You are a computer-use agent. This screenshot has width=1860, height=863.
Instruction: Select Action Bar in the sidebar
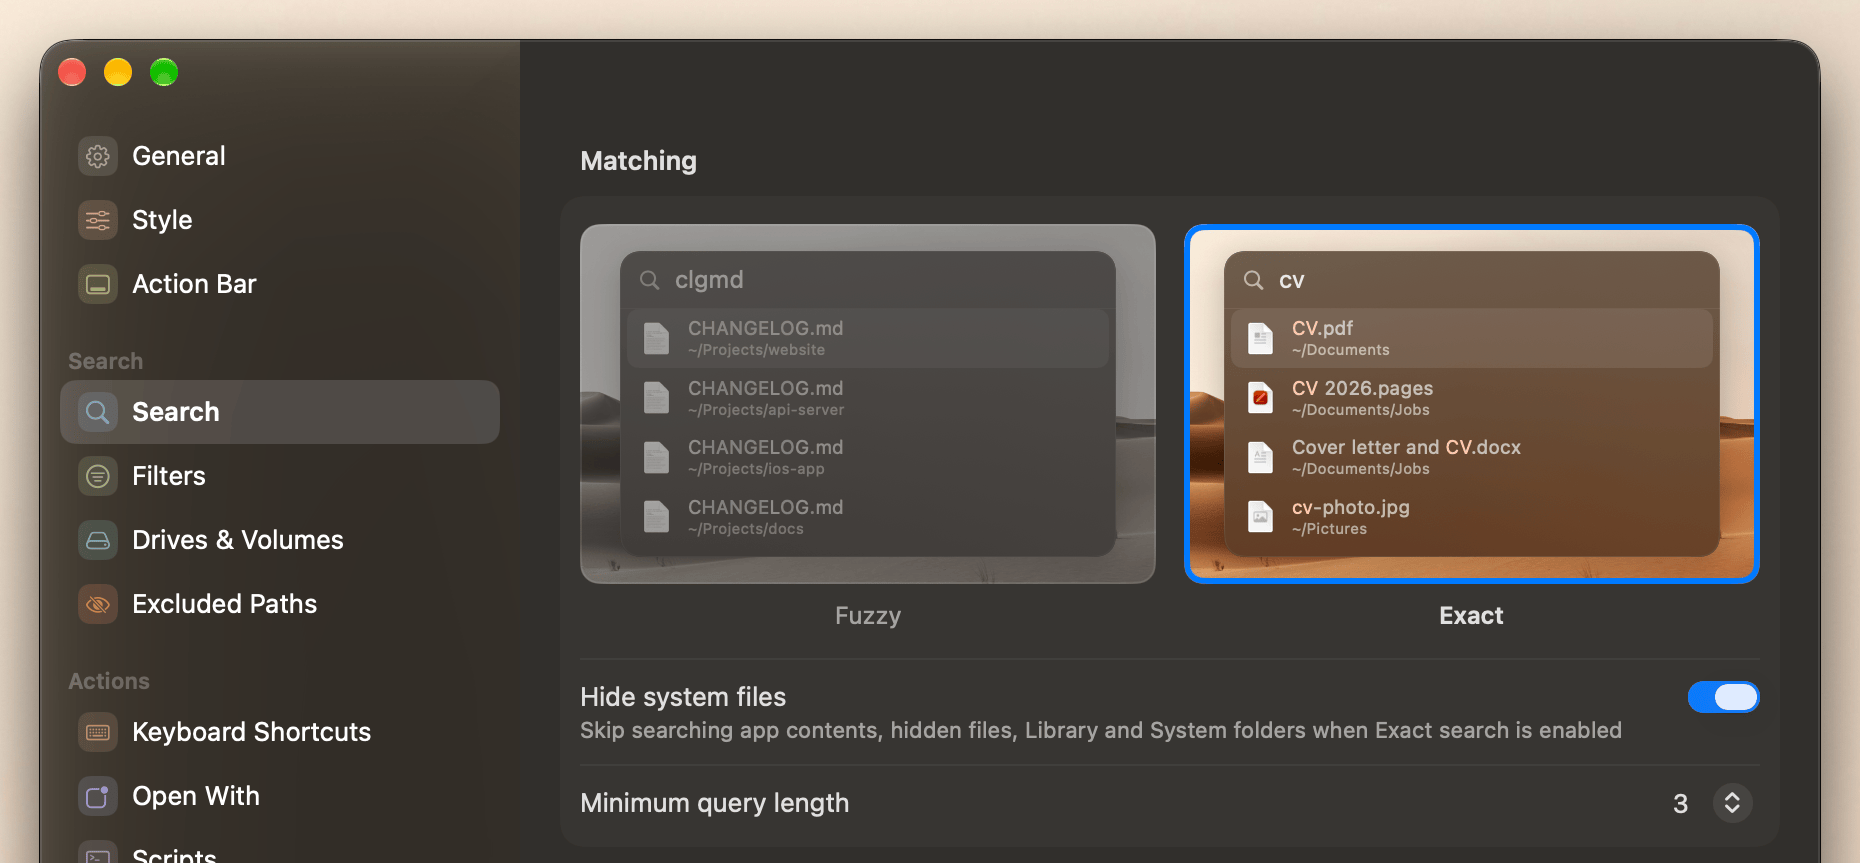280,284
